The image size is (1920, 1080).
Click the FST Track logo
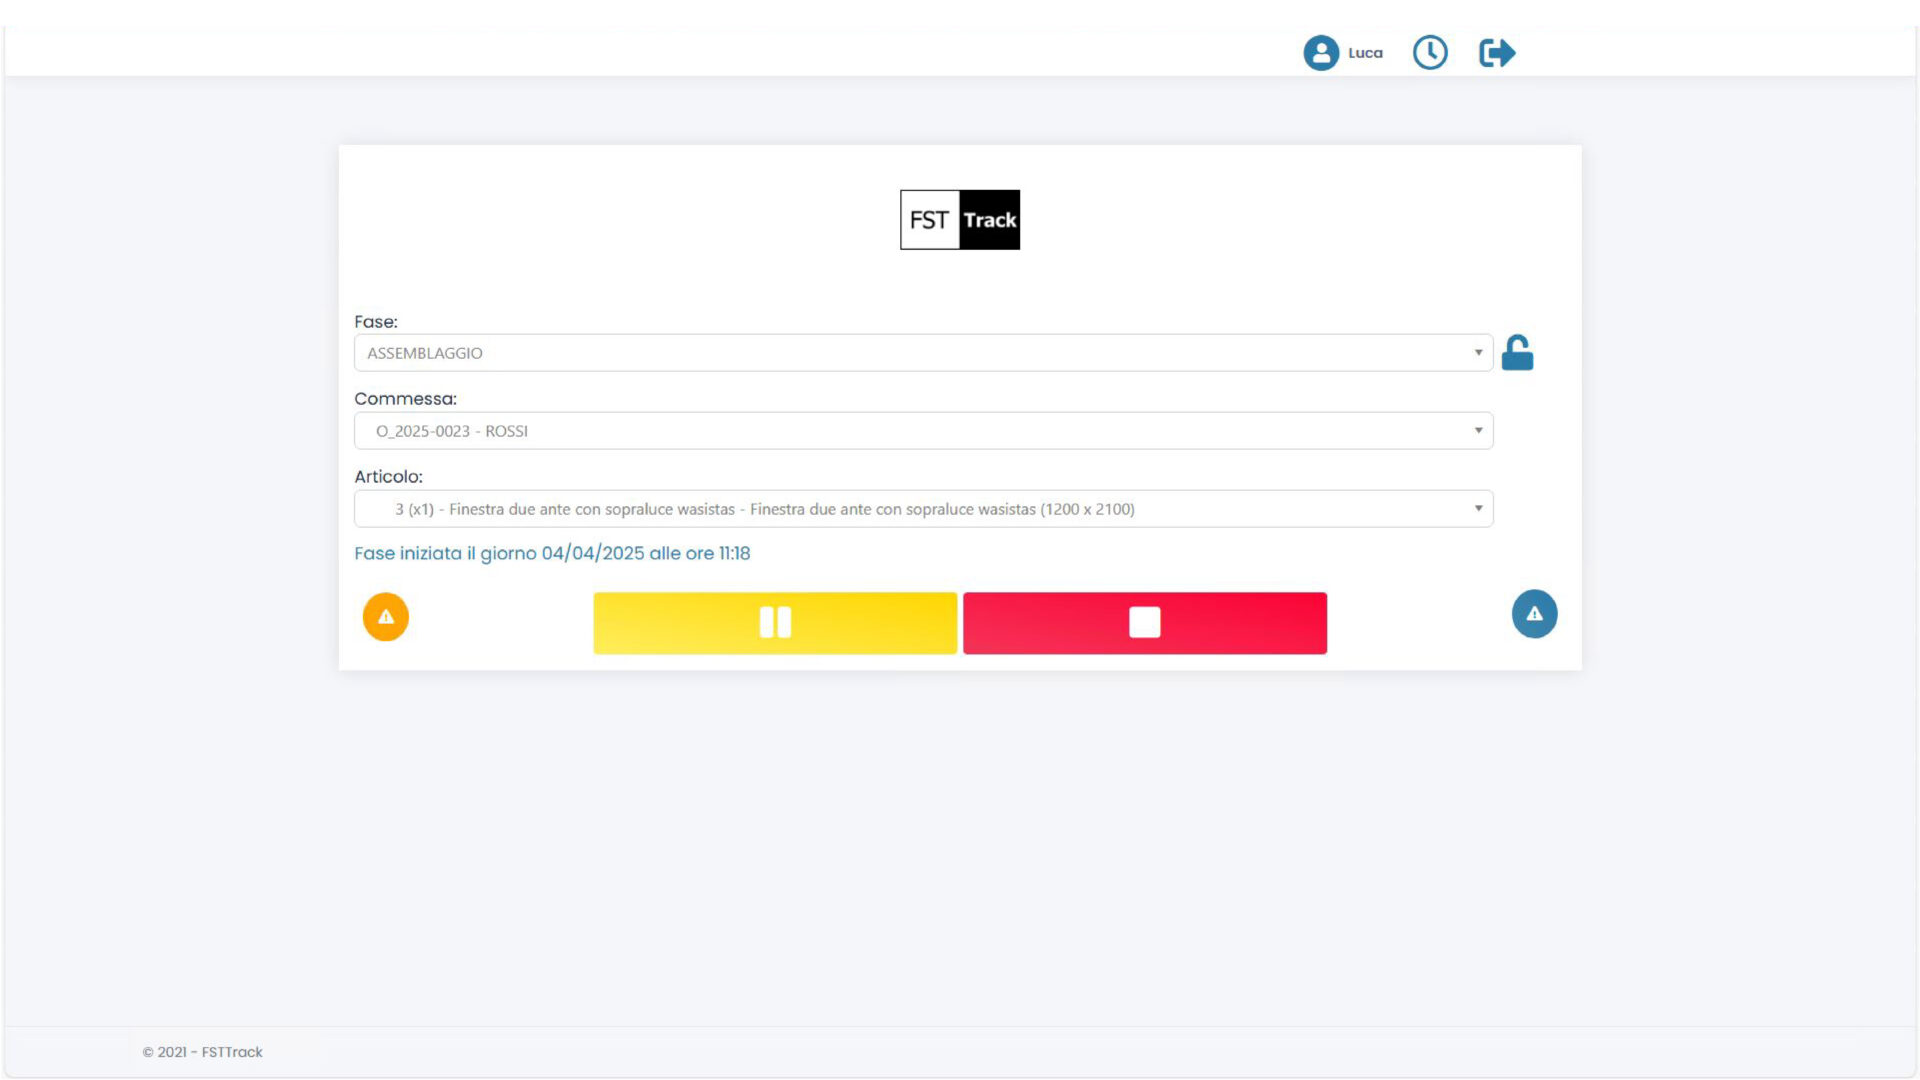click(x=960, y=220)
